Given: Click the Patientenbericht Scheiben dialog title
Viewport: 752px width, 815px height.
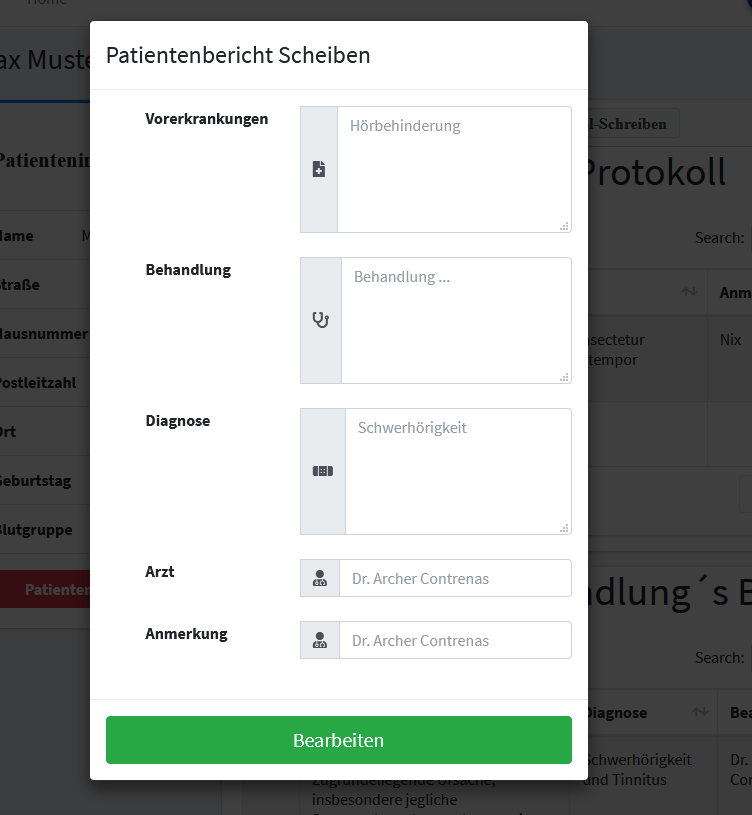Looking at the screenshot, I should pos(238,55).
